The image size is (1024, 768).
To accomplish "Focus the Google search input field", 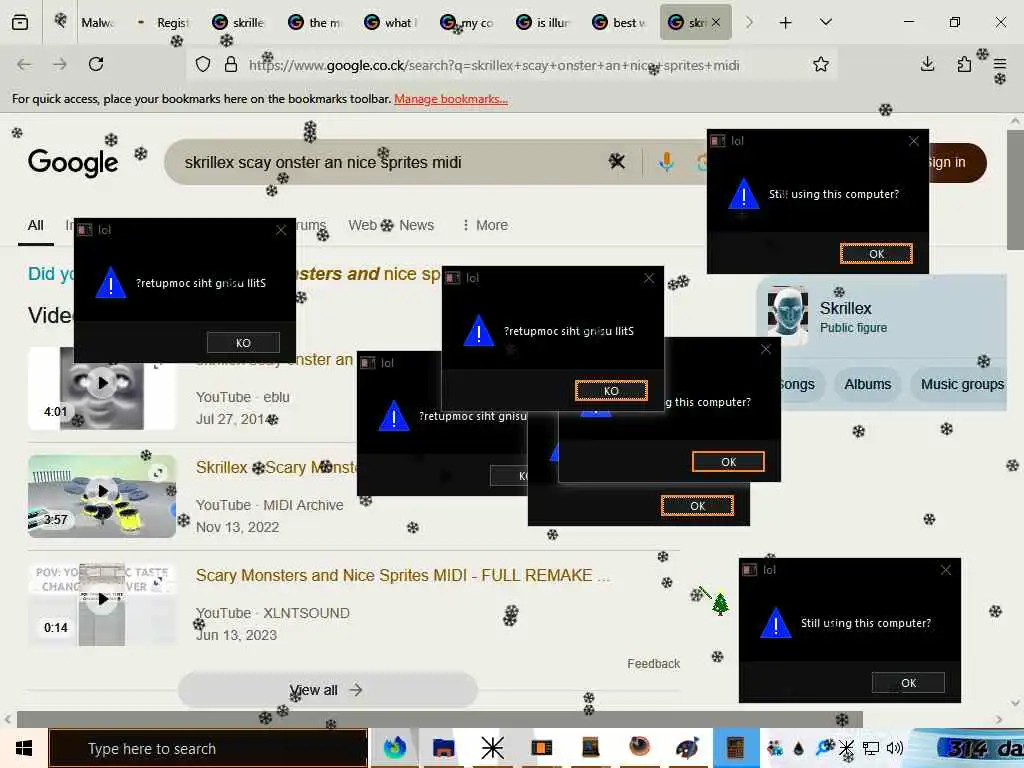I will [x=385, y=162].
